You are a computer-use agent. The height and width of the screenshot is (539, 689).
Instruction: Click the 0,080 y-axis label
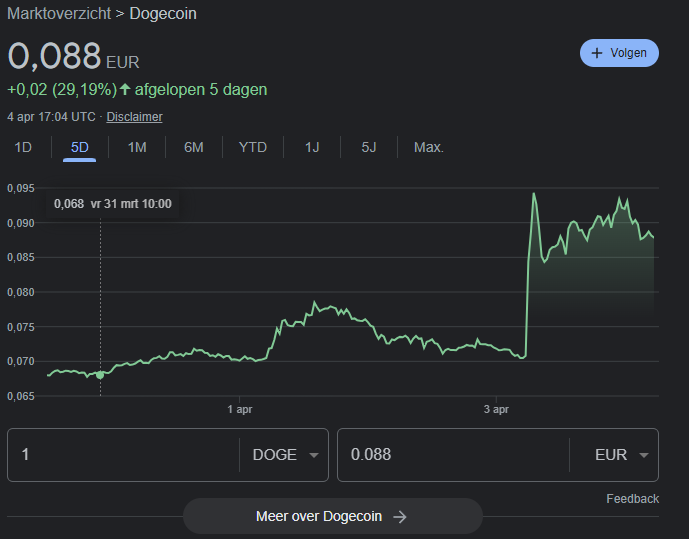(21, 292)
